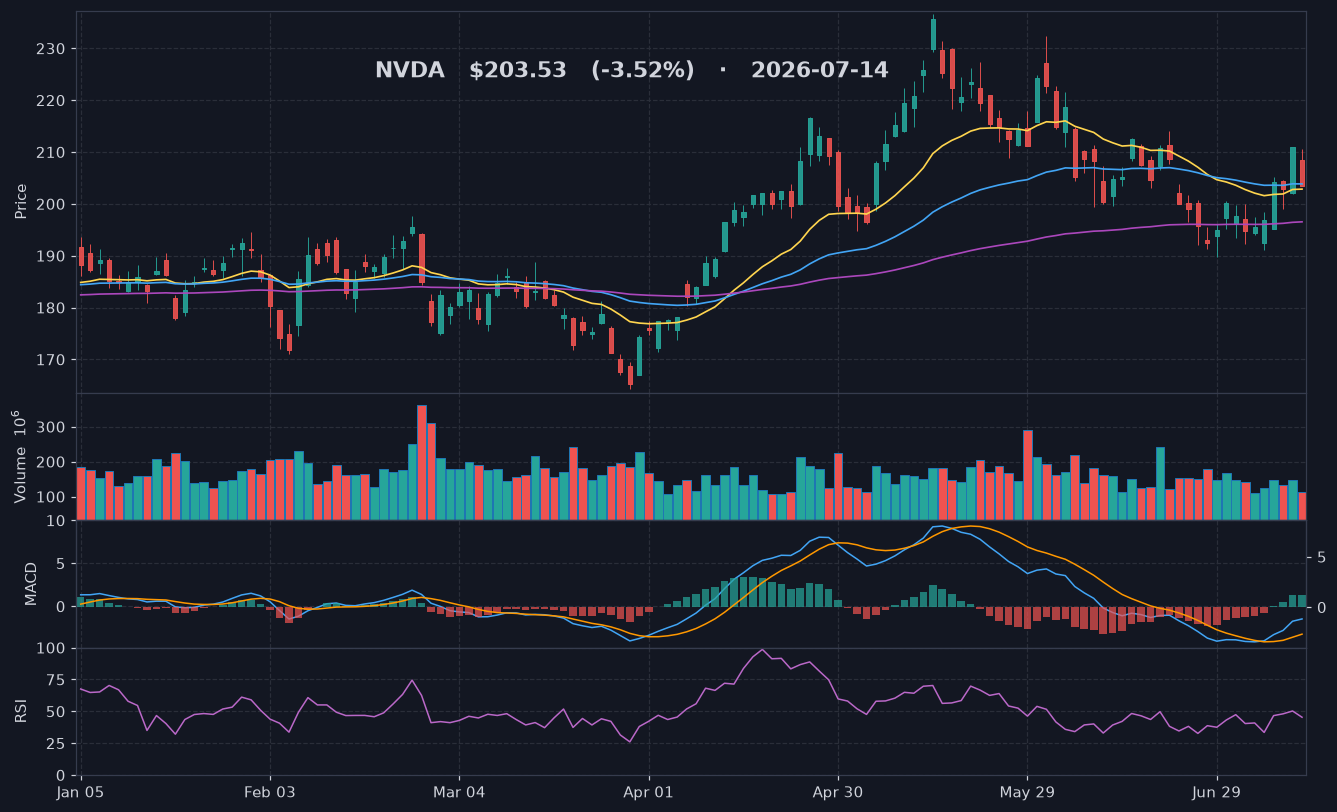Image resolution: width=1337 pixels, height=812 pixels.
Task: Click the Feb 03 date axis label
Action: tap(270, 792)
